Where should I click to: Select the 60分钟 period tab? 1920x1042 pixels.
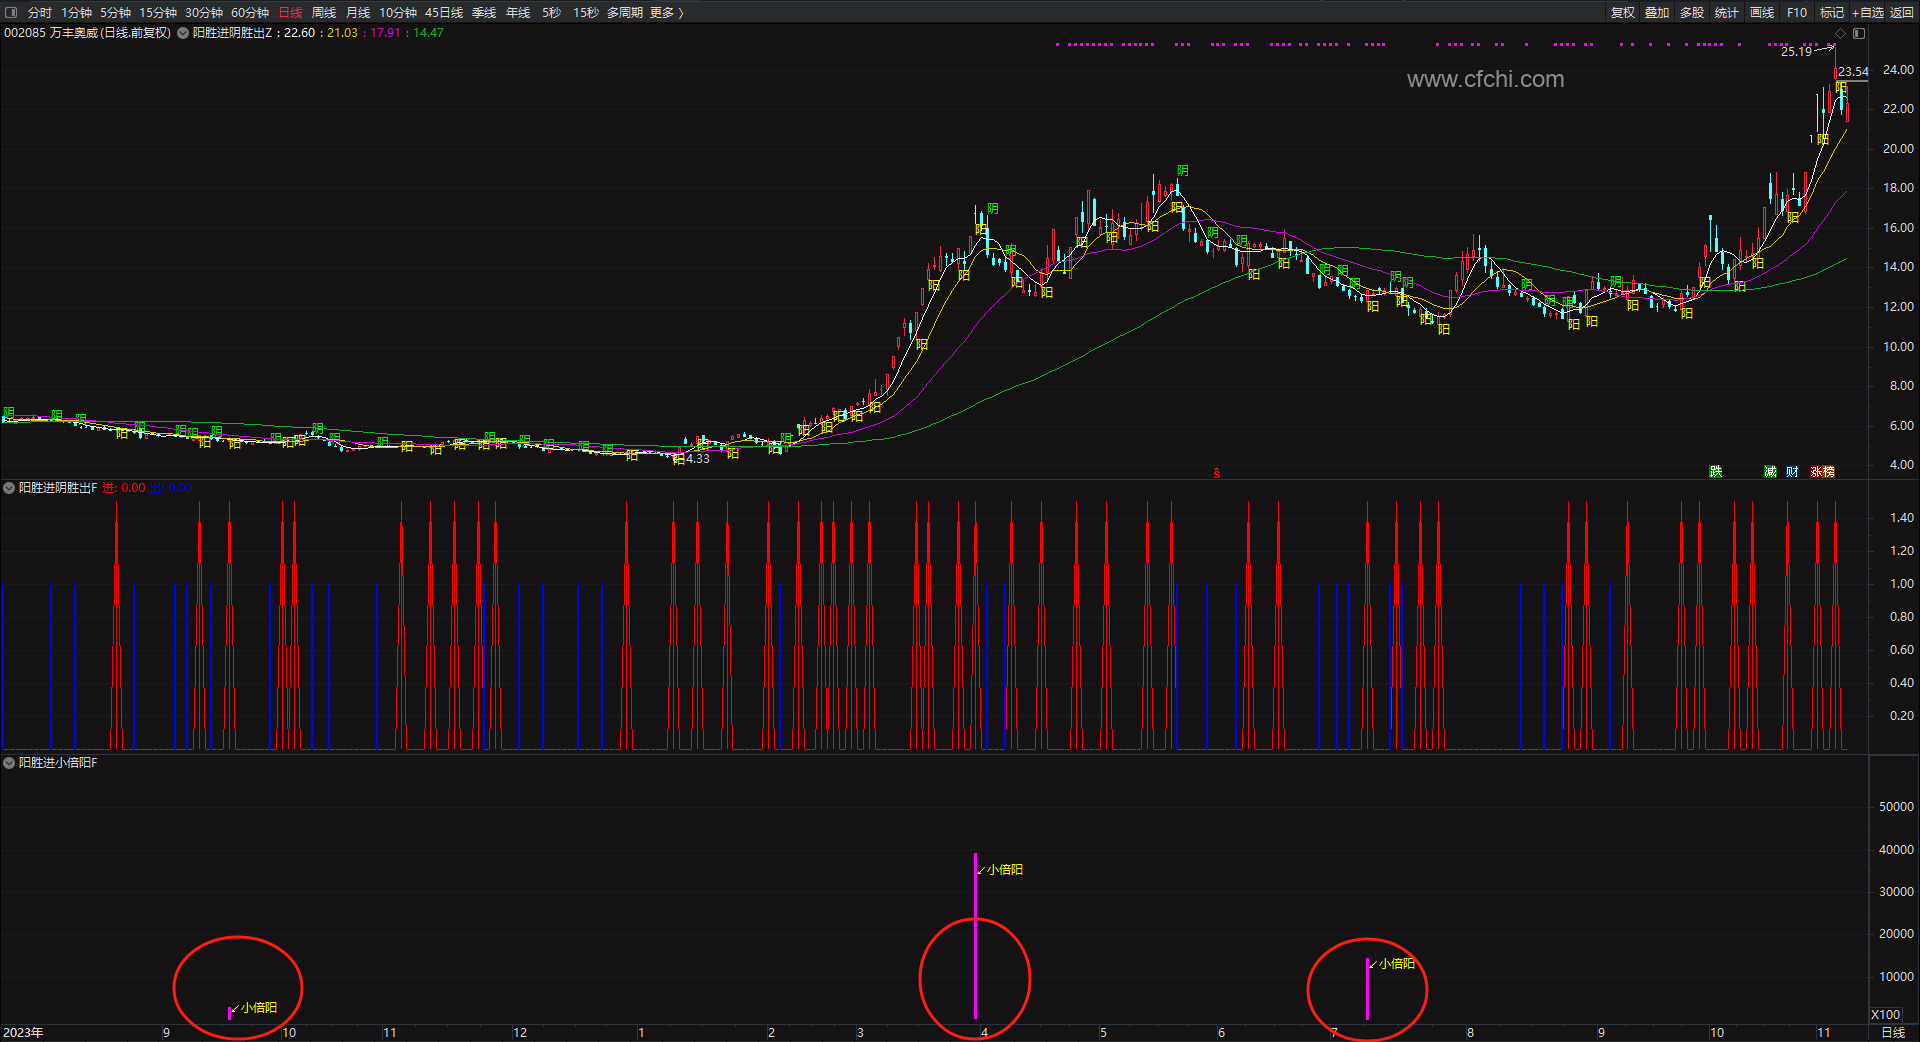coord(250,12)
